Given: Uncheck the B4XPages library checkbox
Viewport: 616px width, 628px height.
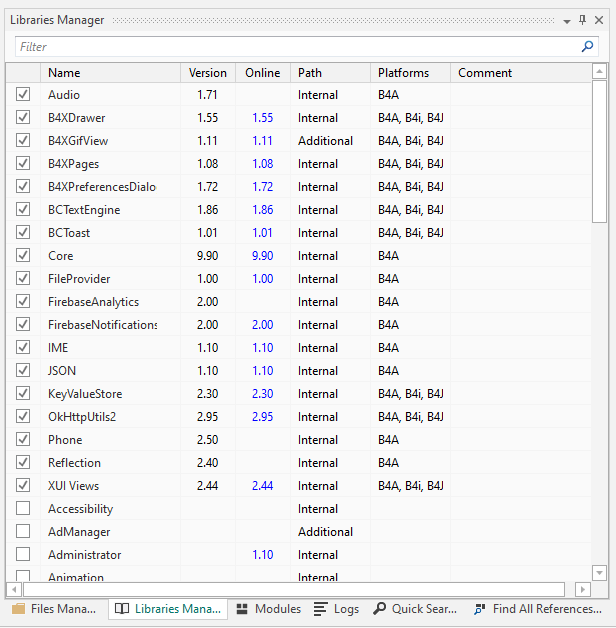Looking at the screenshot, I should point(23,163).
